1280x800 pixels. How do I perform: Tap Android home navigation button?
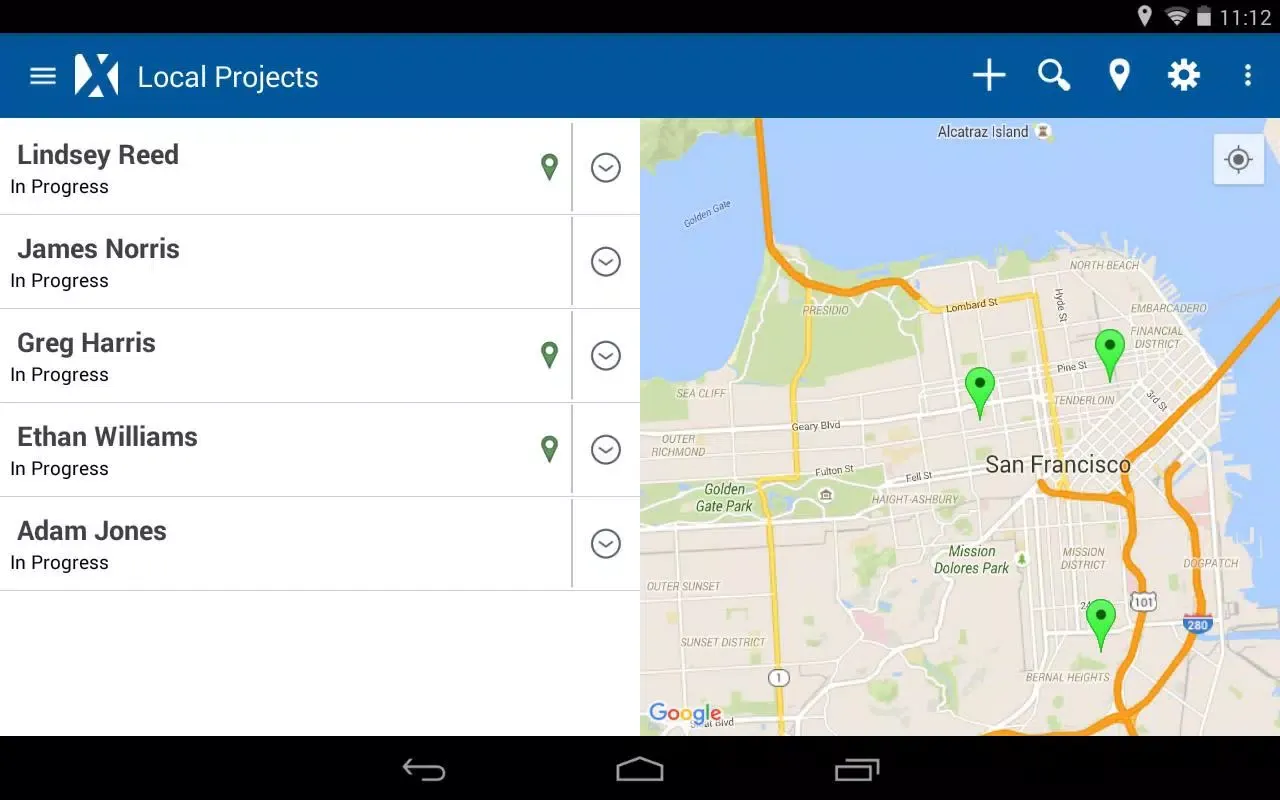pos(640,769)
